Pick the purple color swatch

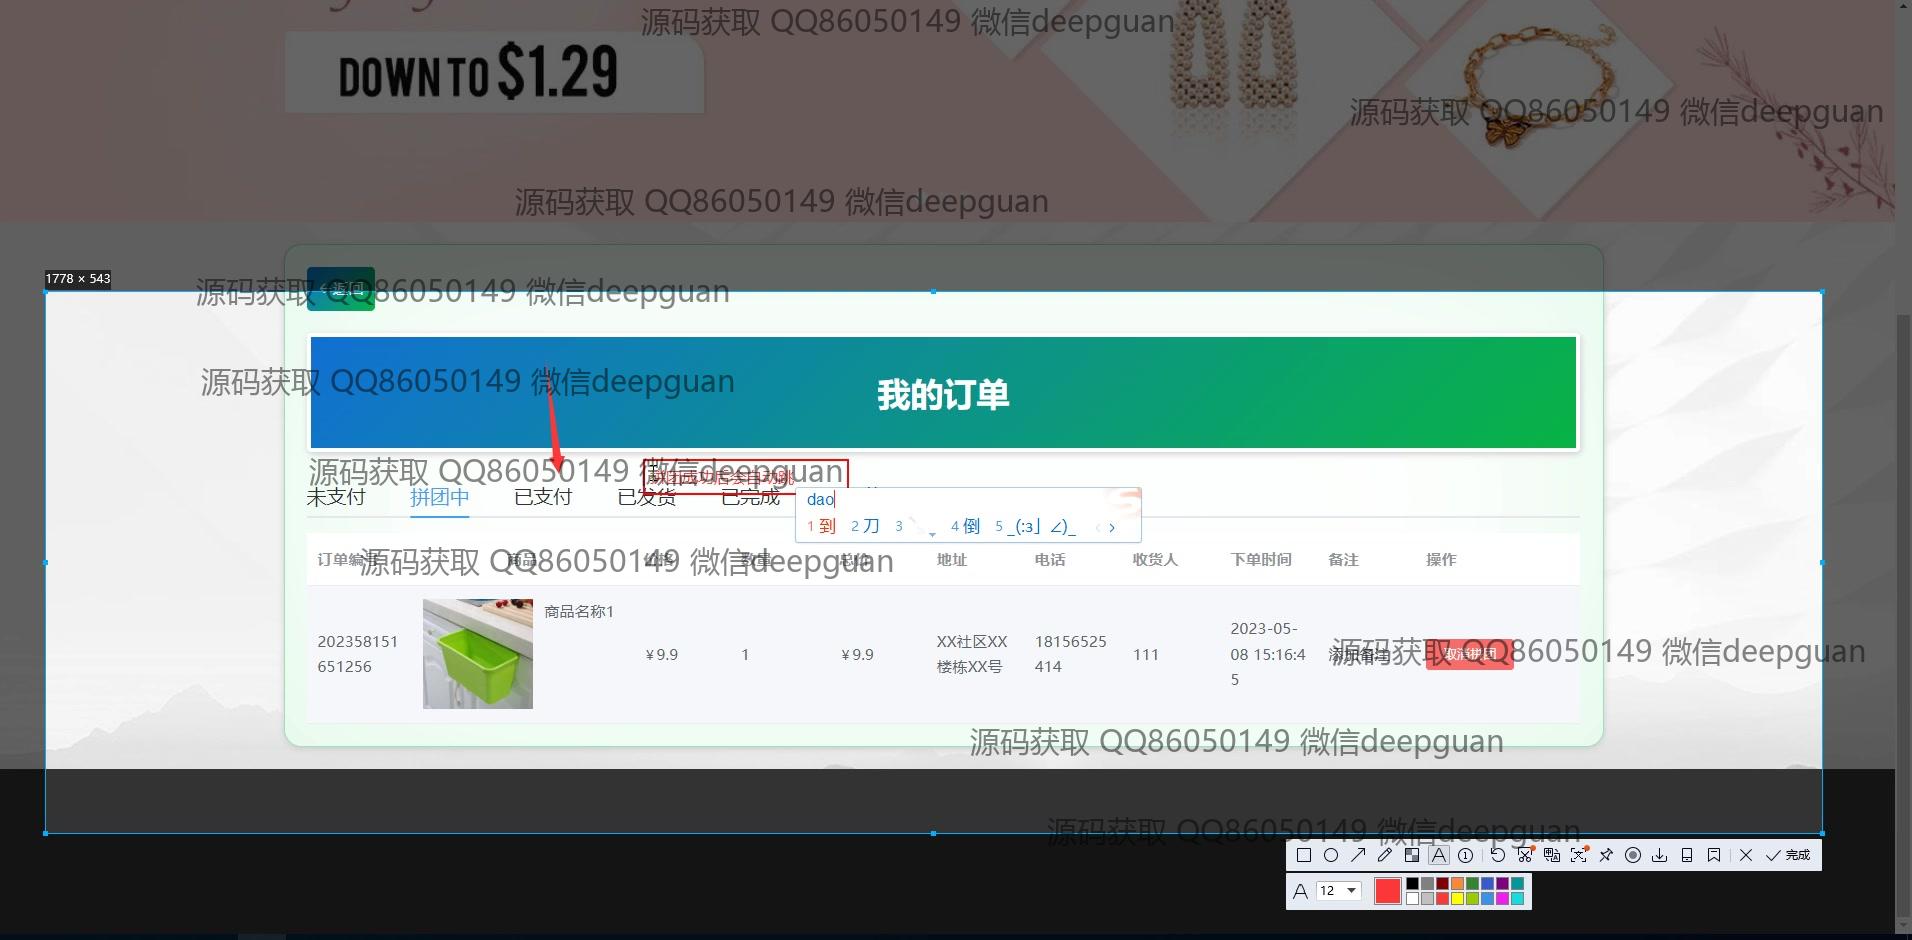[x=1502, y=884]
